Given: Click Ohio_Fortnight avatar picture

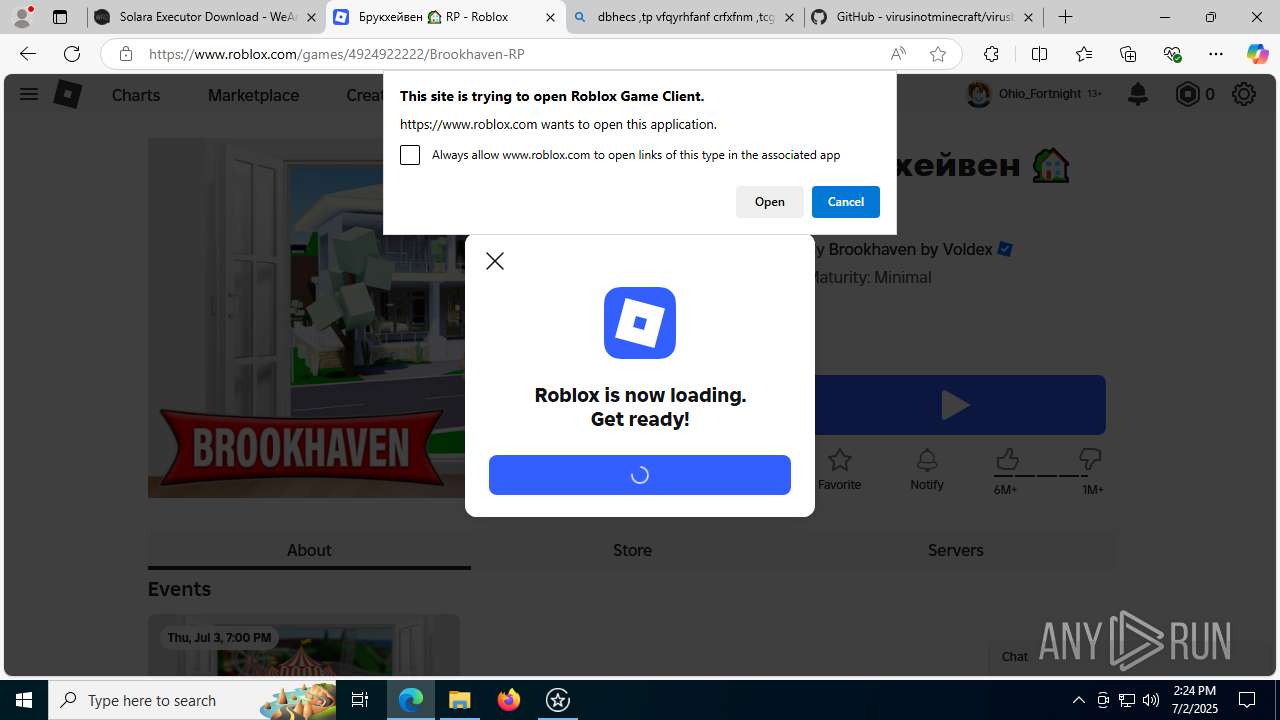Looking at the screenshot, I should click(x=979, y=94).
